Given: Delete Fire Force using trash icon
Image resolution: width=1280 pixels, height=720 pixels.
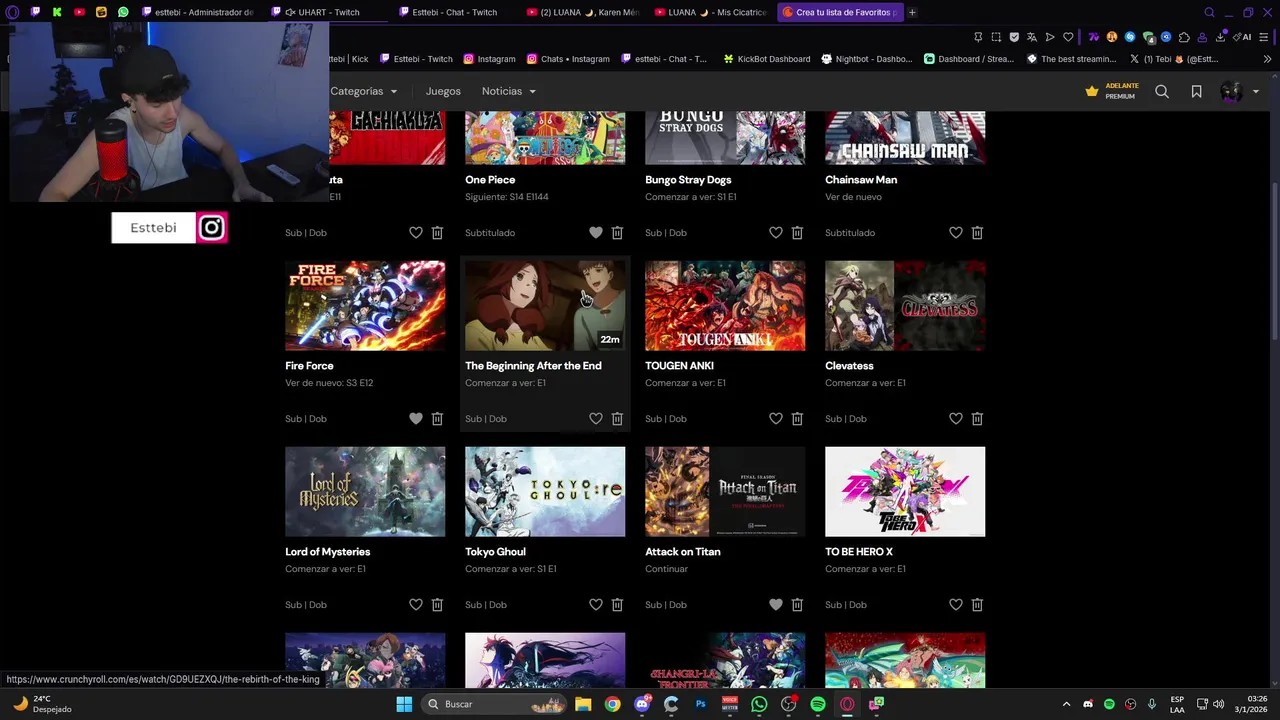Looking at the screenshot, I should [x=437, y=419].
